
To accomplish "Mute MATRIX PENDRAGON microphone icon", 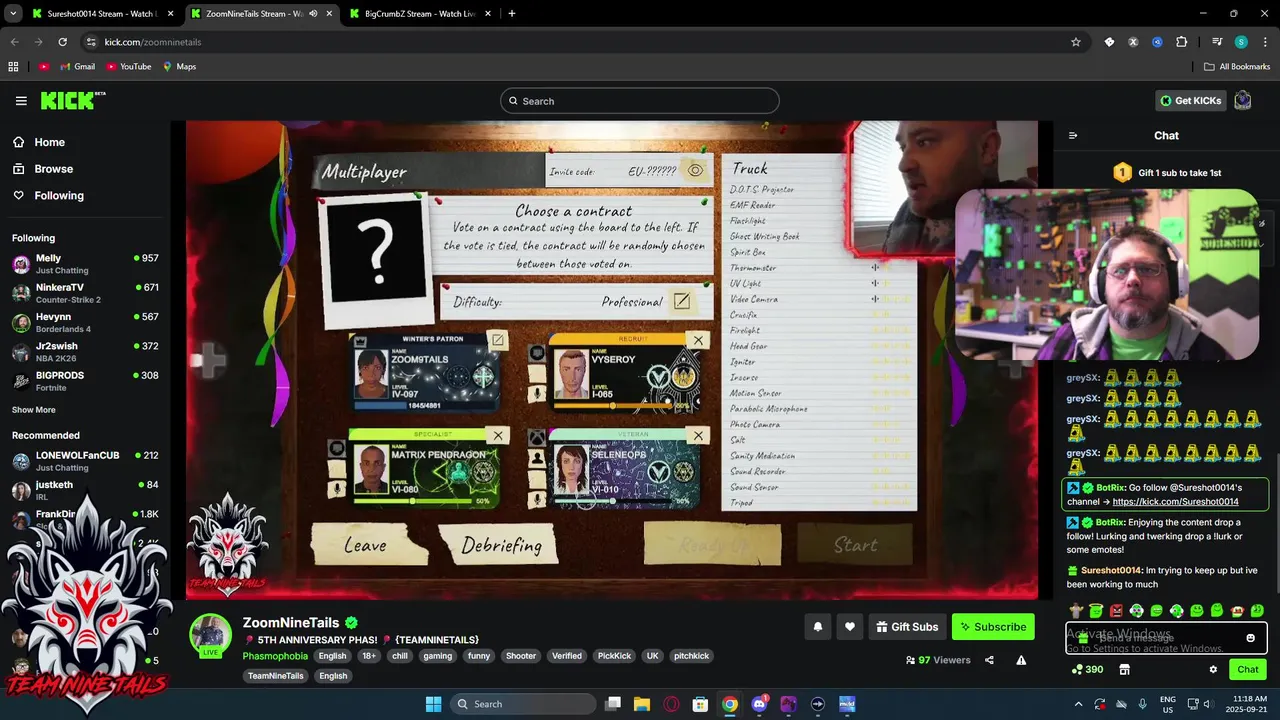I will point(337,488).
